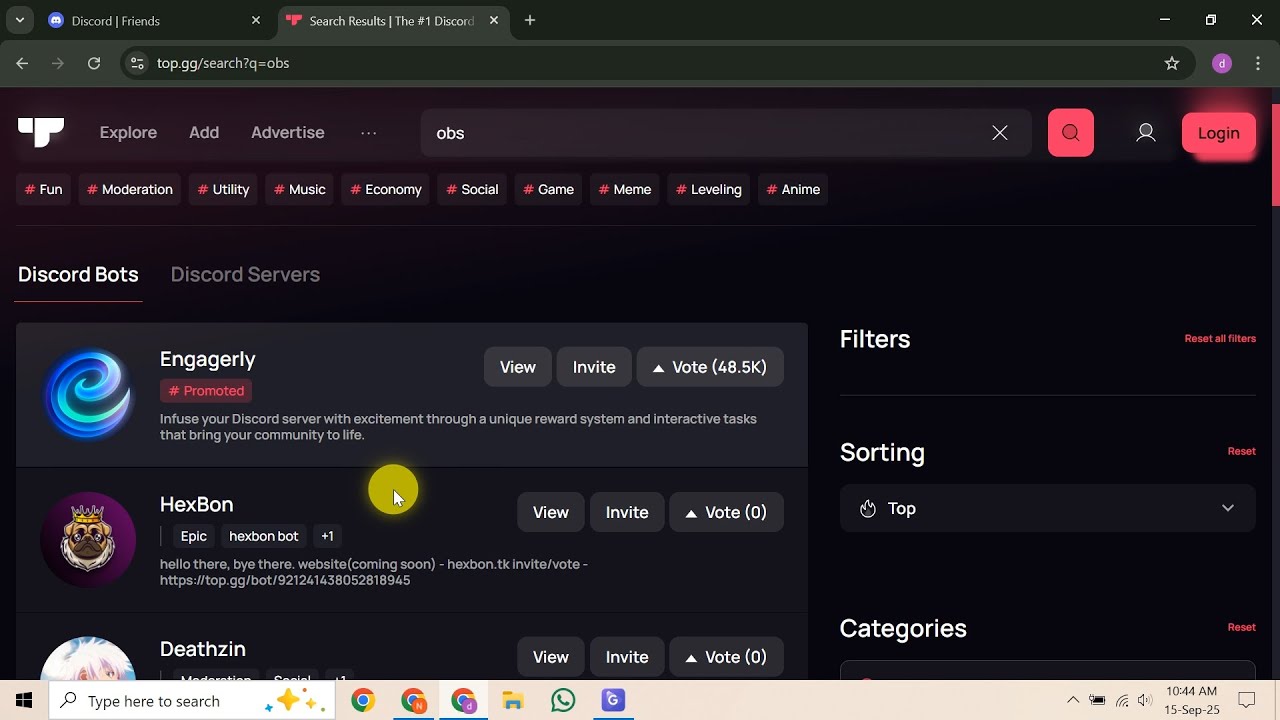Click the pink search magnifier button
The width and height of the screenshot is (1280, 720).
point(1071,133)
